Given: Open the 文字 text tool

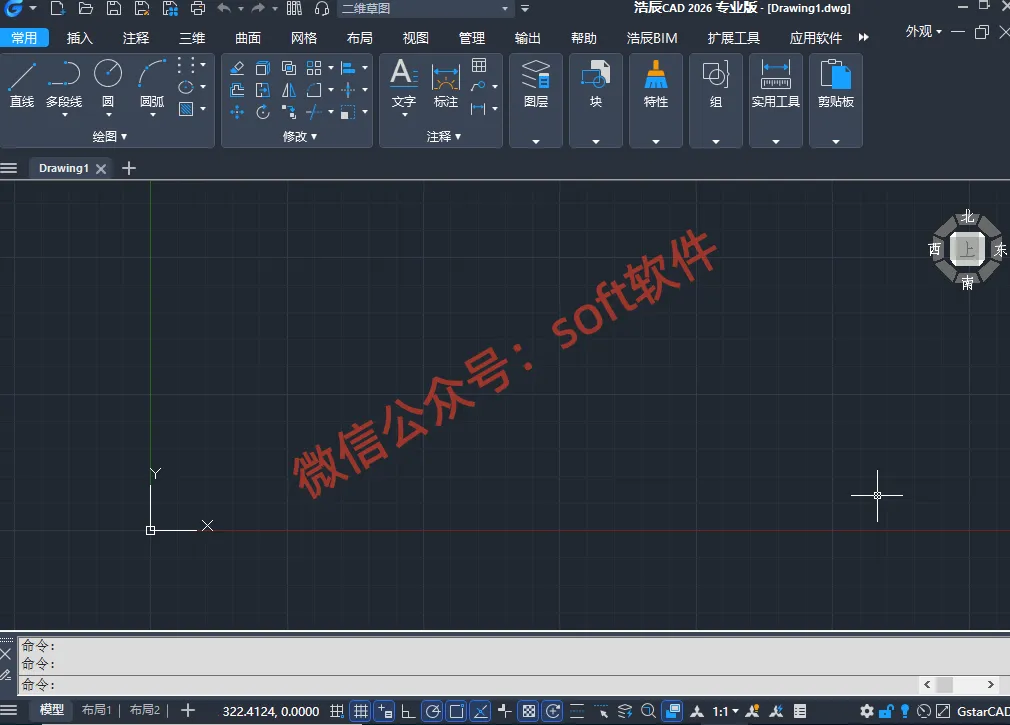Looking at the screenshot, I should [x=404, y=82].
